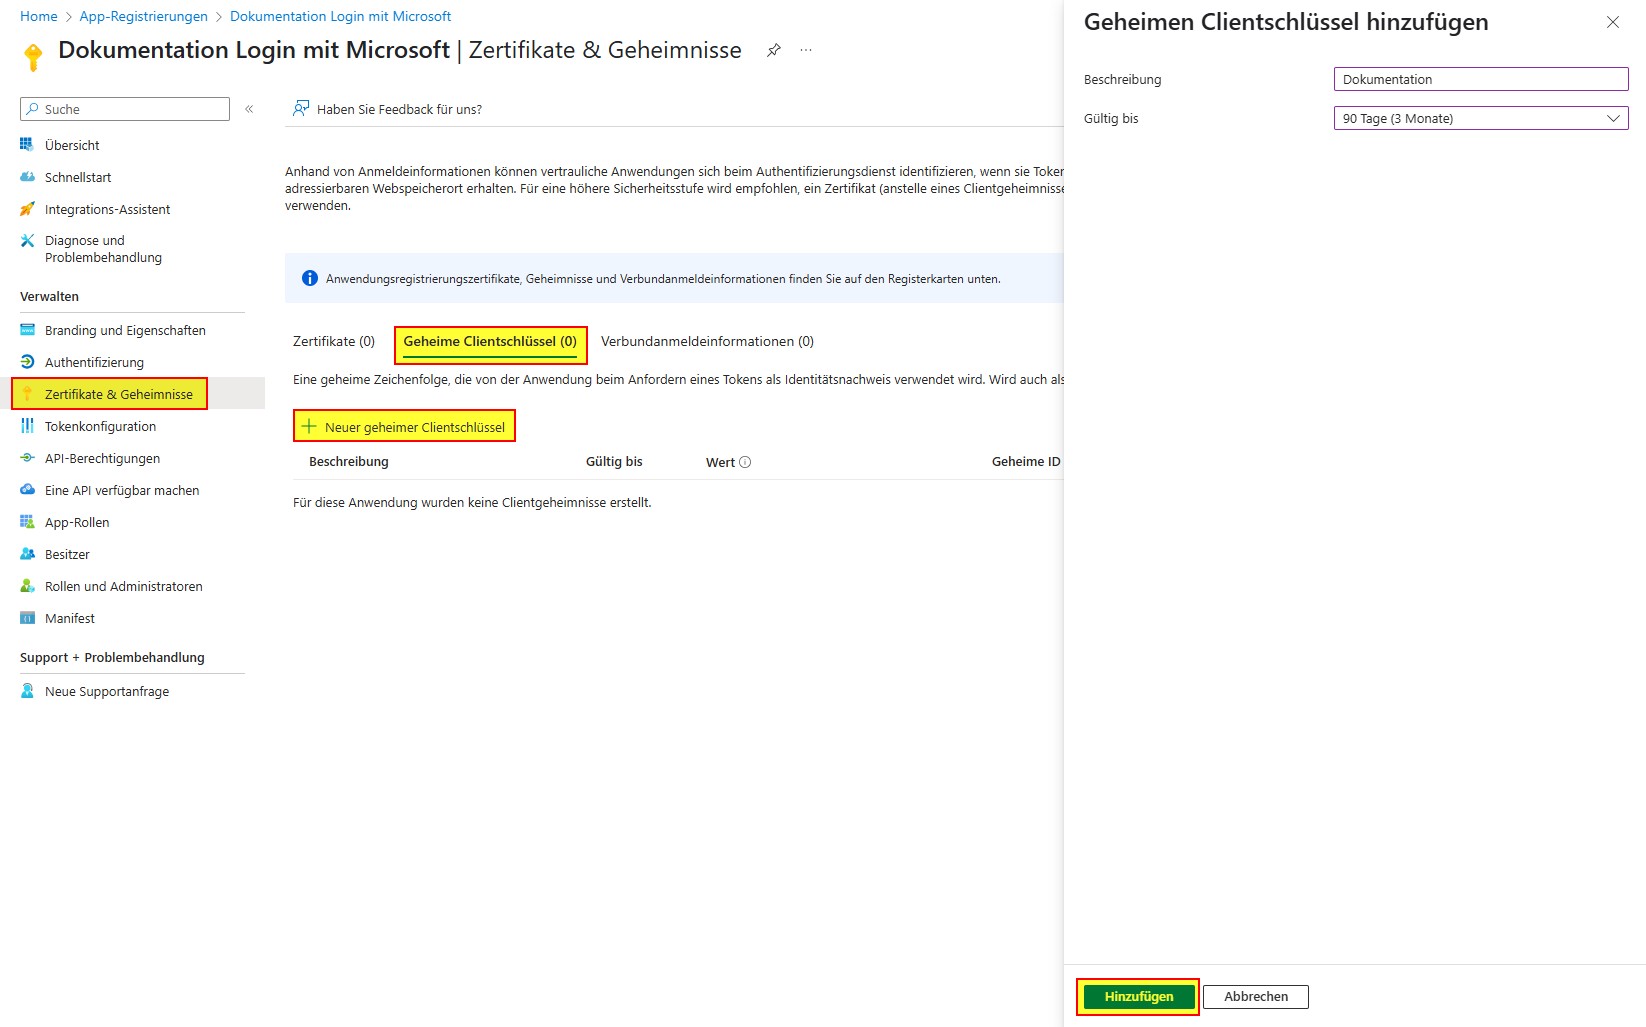The width and height of the screenshot is (1646, 1027).
Task: Click the Abbrechen button
Action: click(x=1255, y=996)
